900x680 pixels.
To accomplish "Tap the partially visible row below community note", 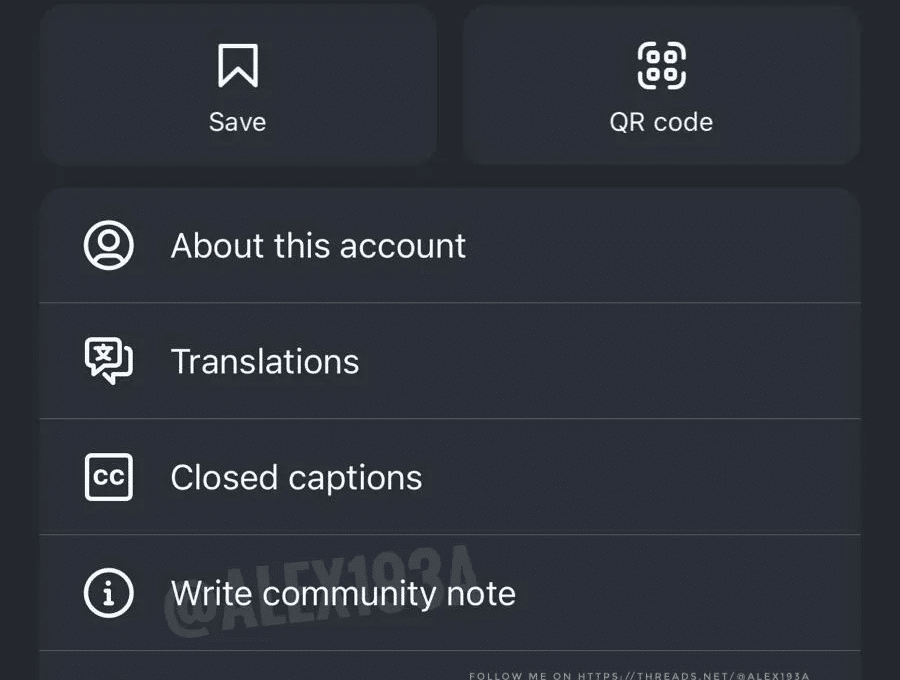I will pos(450,666).
